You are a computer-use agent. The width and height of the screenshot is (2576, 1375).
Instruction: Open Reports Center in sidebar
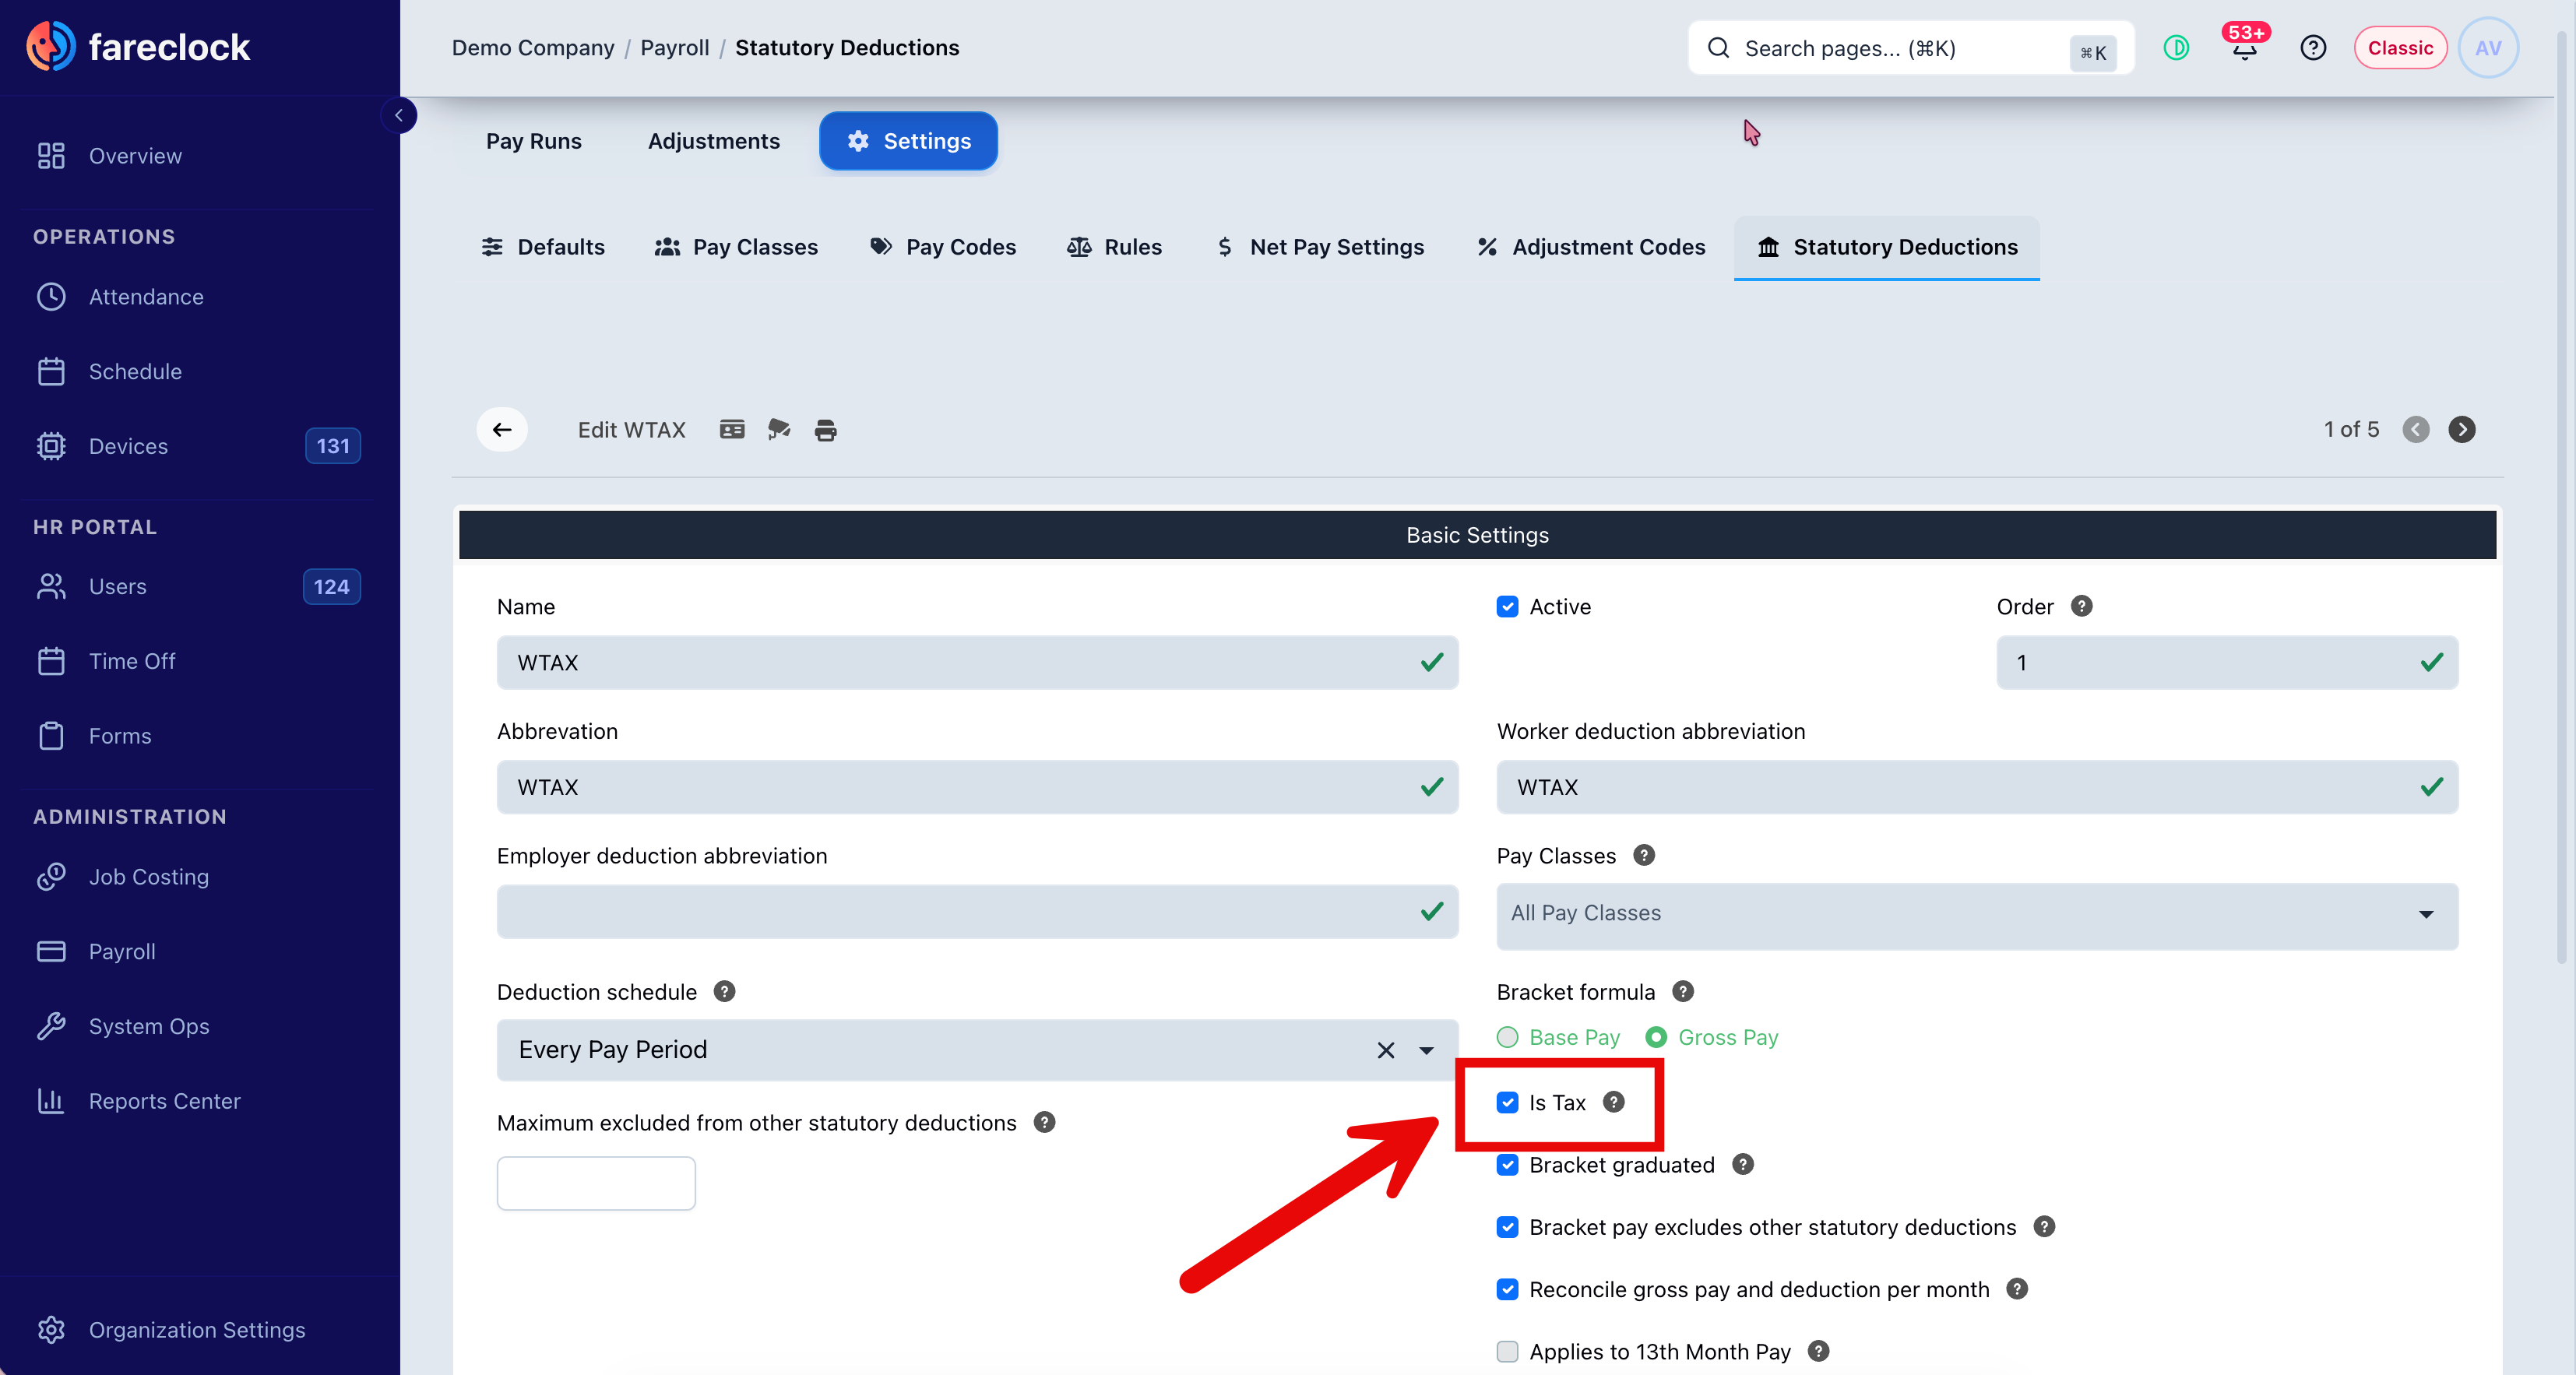[165, 1101]
